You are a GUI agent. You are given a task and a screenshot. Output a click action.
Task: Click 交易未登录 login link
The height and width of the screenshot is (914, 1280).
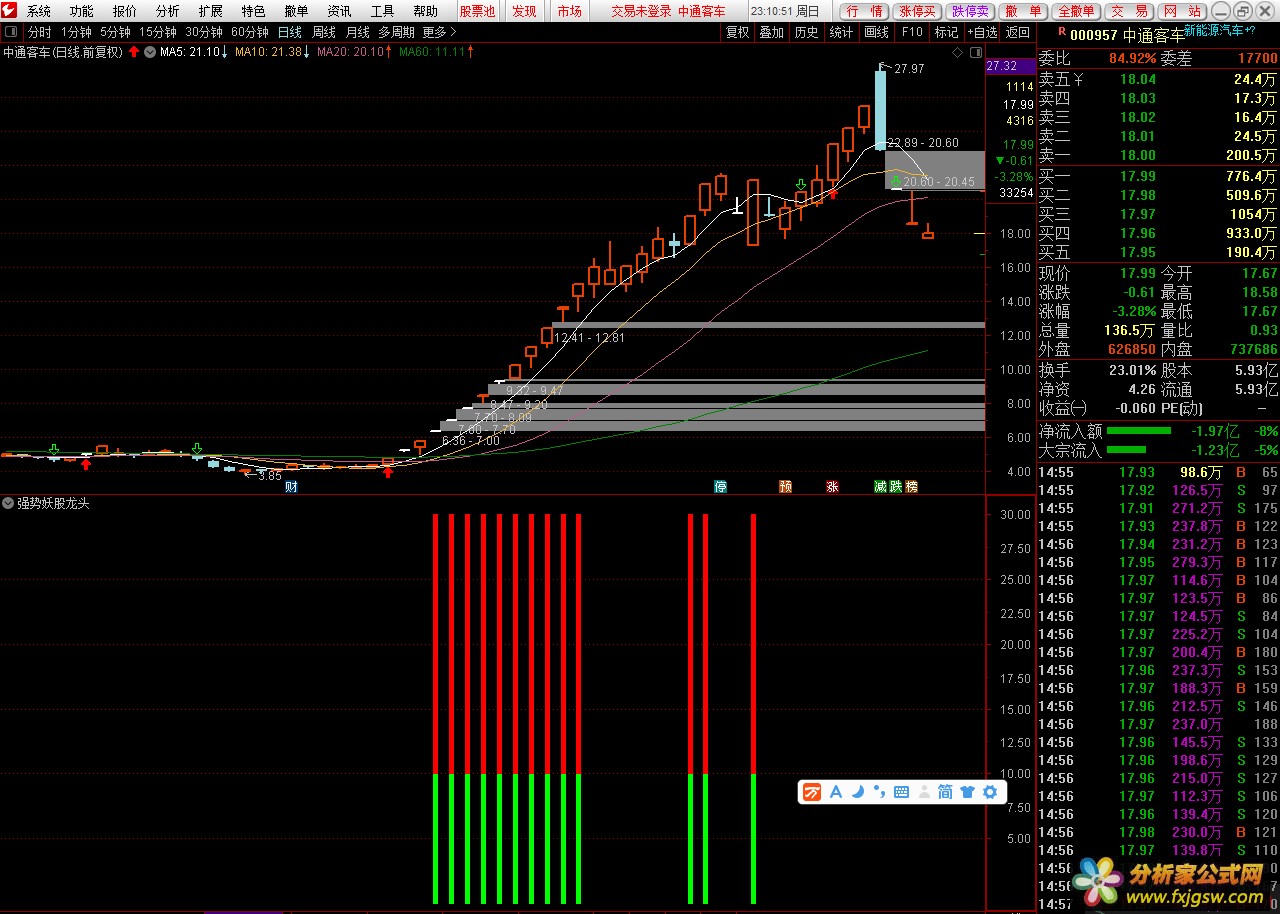point(641,12)
